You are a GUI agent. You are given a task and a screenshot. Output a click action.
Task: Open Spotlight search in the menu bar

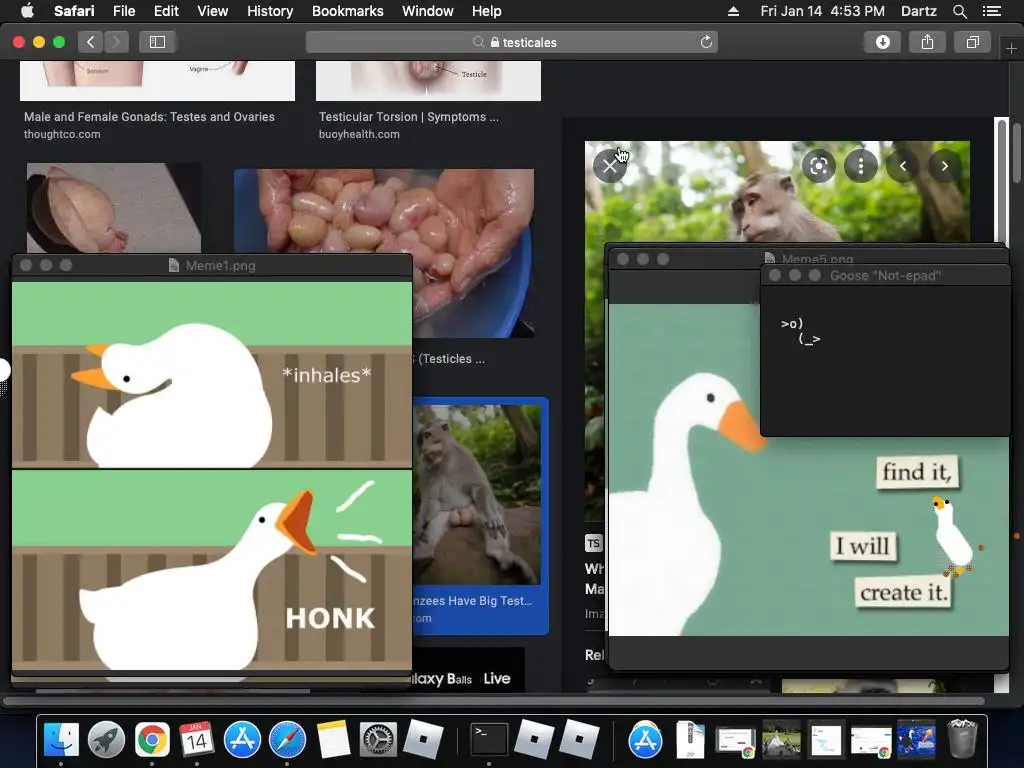[959, 11]
